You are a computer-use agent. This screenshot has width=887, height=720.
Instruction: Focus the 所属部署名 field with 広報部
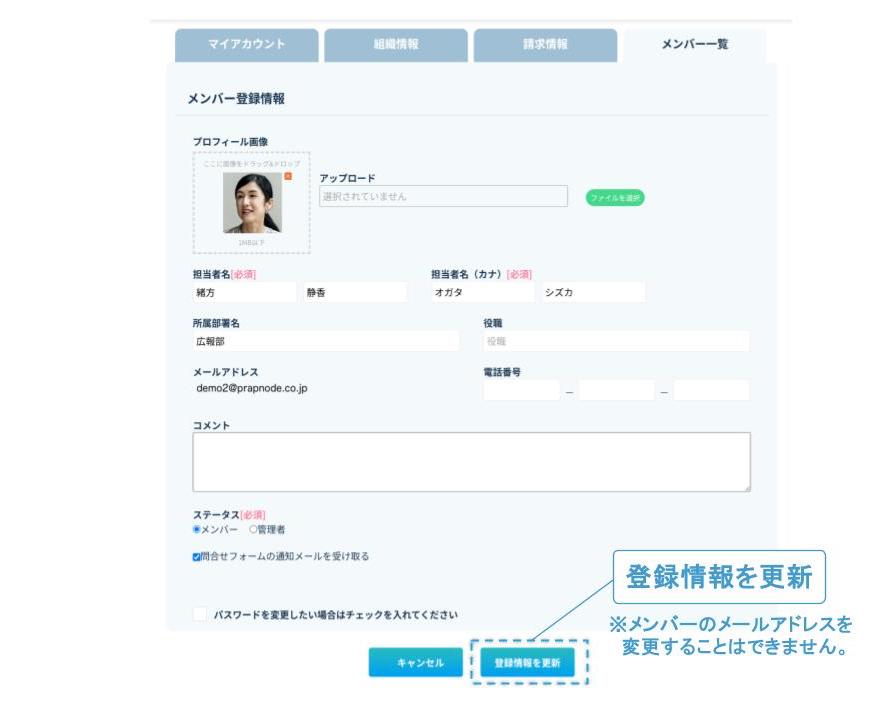(325, 341)
